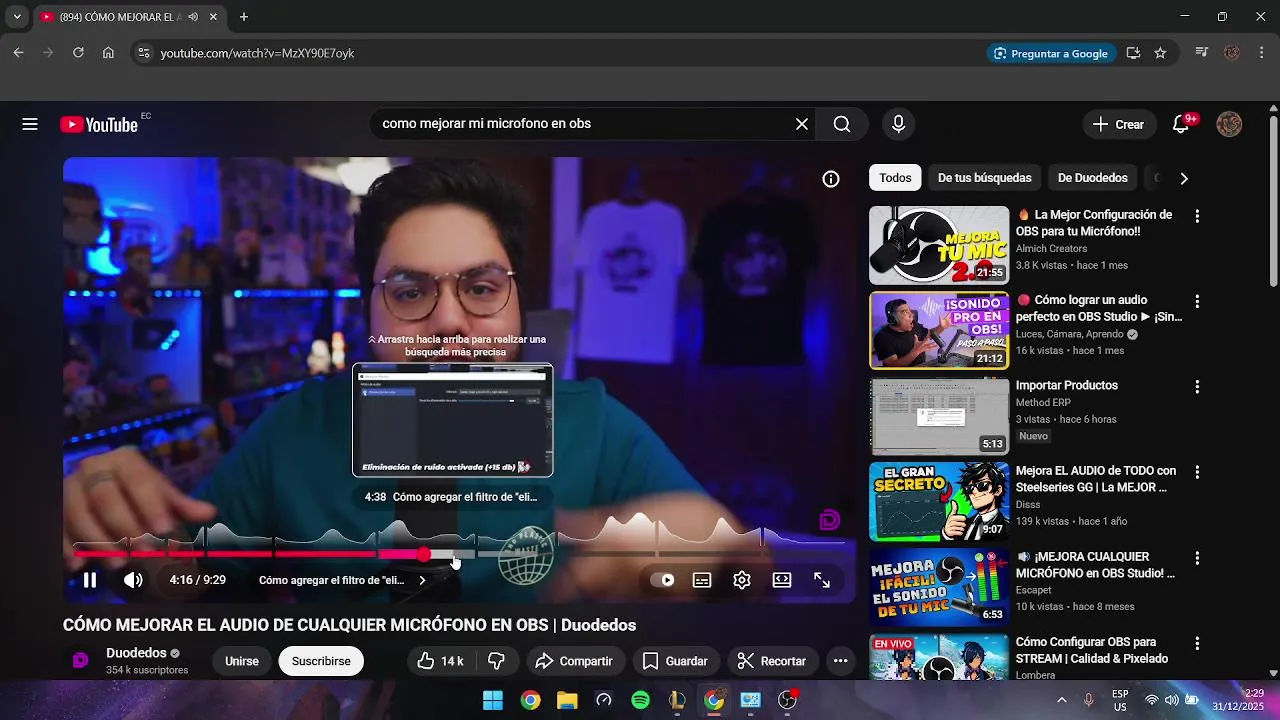Open options for La Mejor Configuración video

1197,216
